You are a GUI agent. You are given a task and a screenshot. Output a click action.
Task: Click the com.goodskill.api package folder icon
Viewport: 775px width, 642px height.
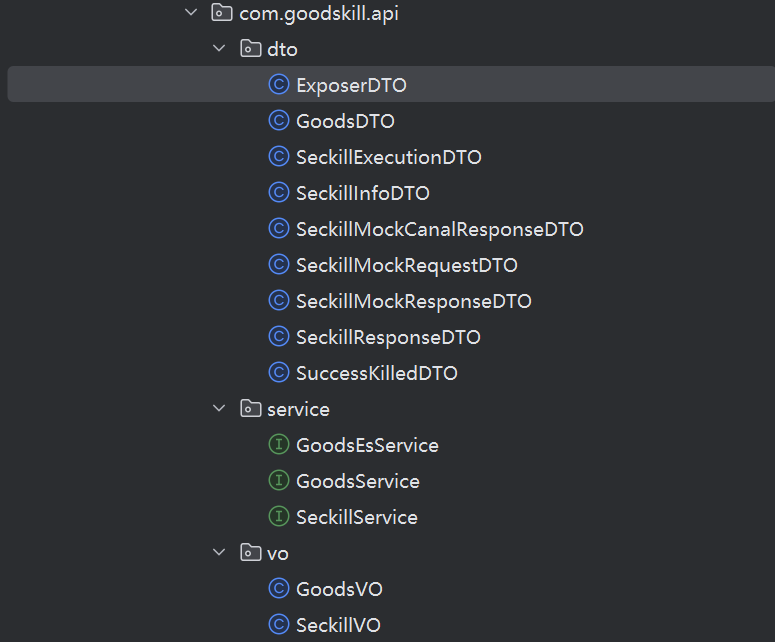click(x=221, y=13)
